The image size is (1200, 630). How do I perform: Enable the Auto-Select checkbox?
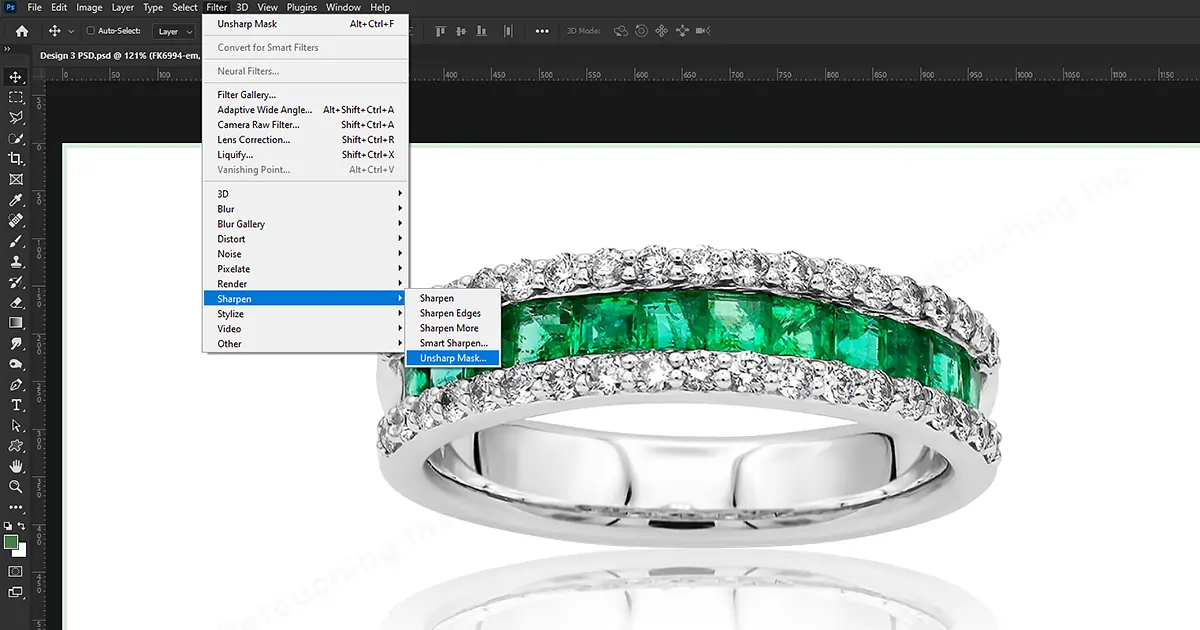click(x=90, y=31)
